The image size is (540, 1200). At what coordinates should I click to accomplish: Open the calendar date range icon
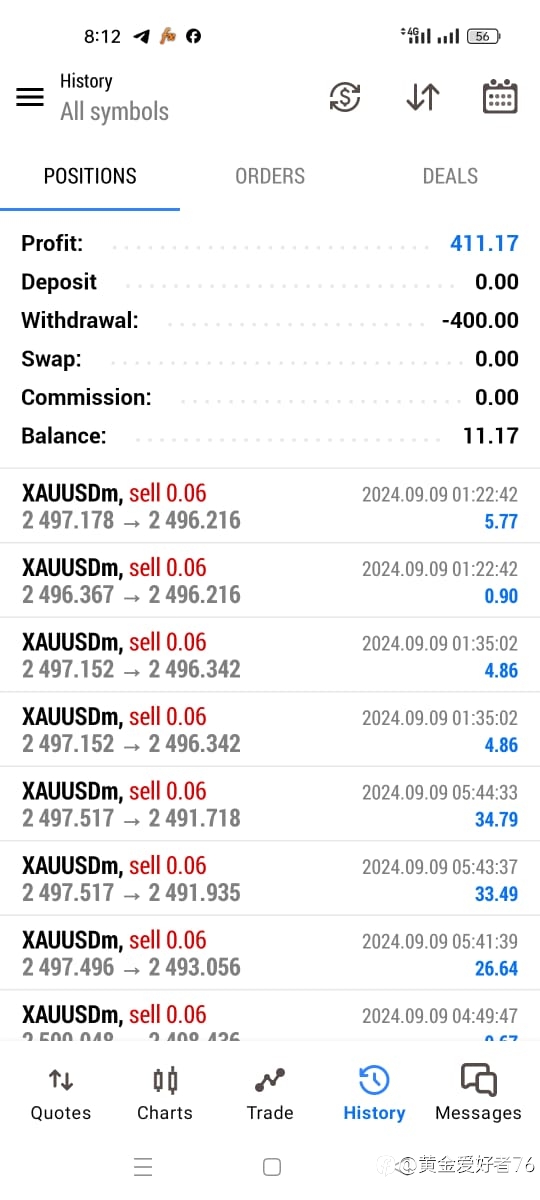click(500, 97)
